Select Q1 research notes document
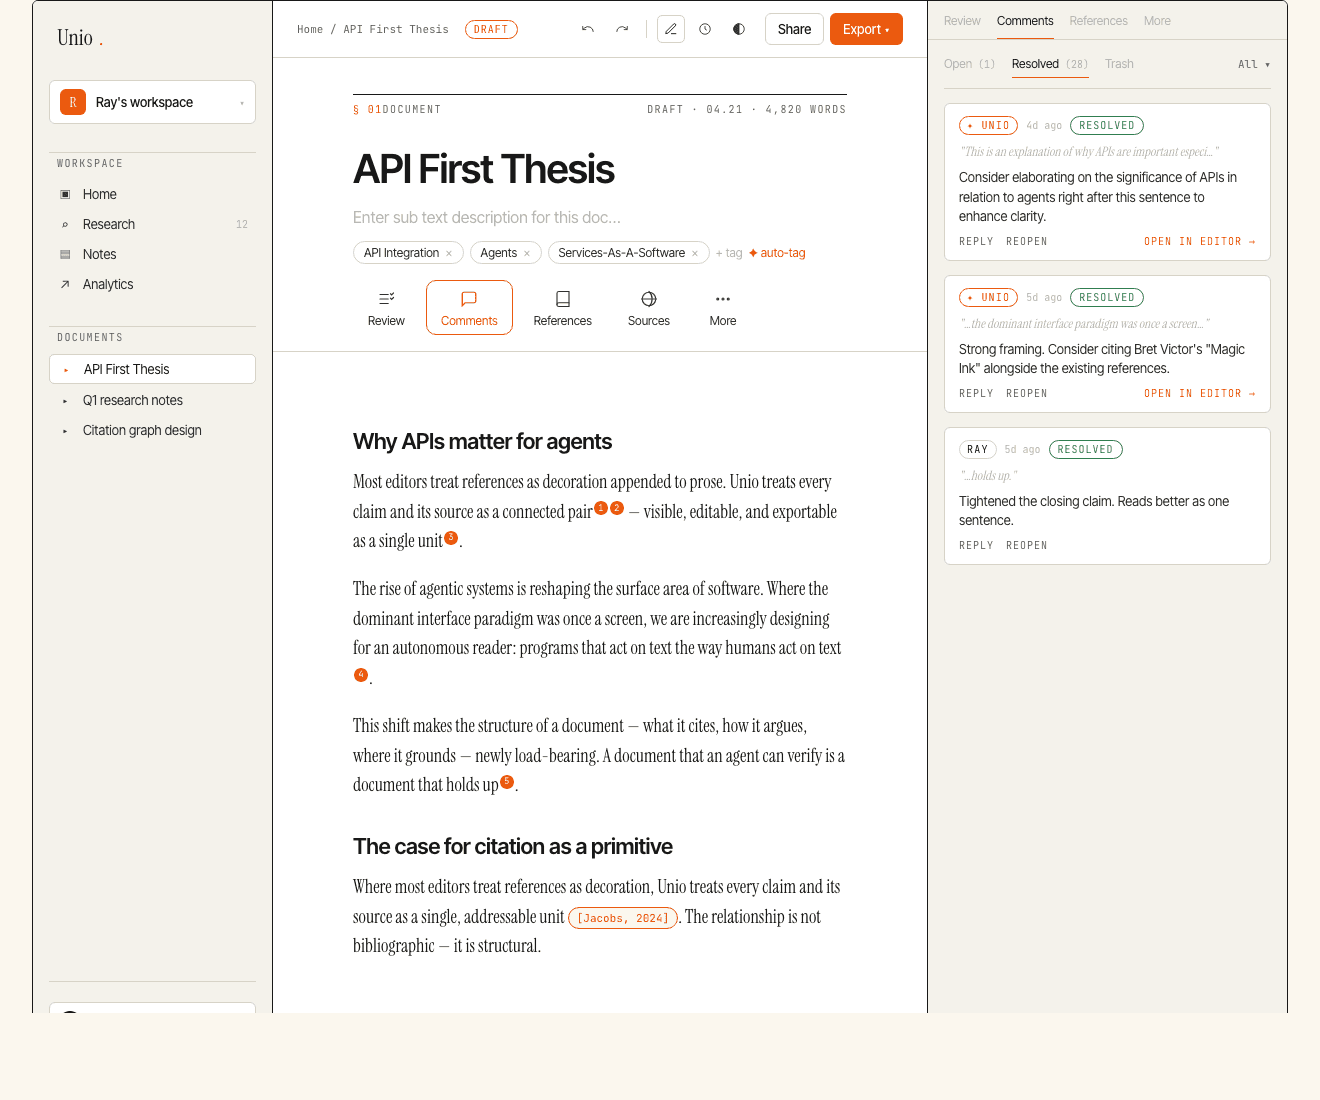This screenshot has height=1100, width=1320. point(152,400)
